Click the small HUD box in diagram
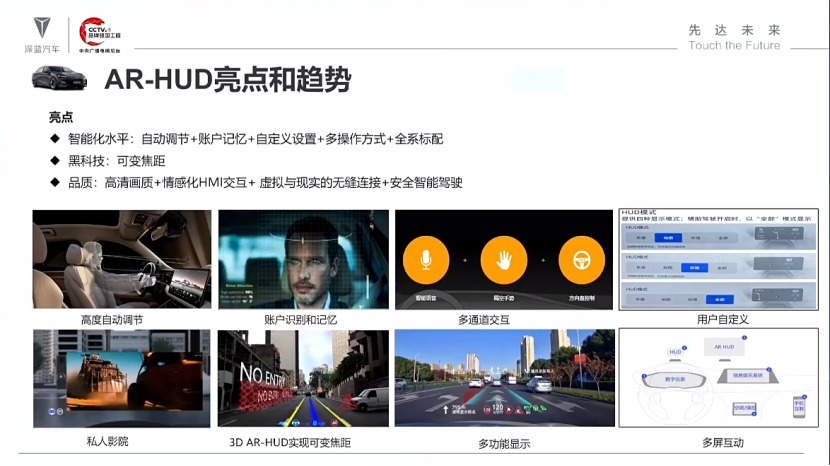Screen dimensions: 830x466 675,352
